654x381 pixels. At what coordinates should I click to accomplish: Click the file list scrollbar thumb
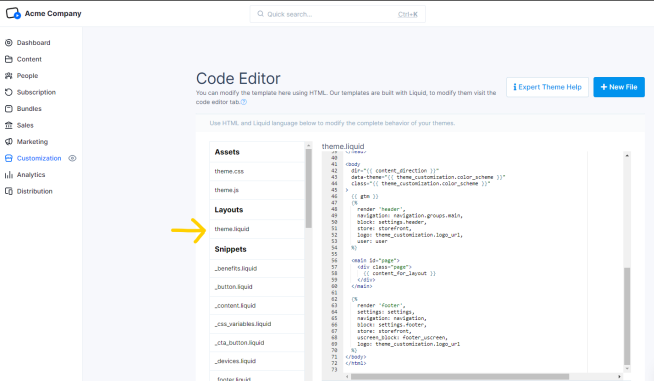(309, 188)
